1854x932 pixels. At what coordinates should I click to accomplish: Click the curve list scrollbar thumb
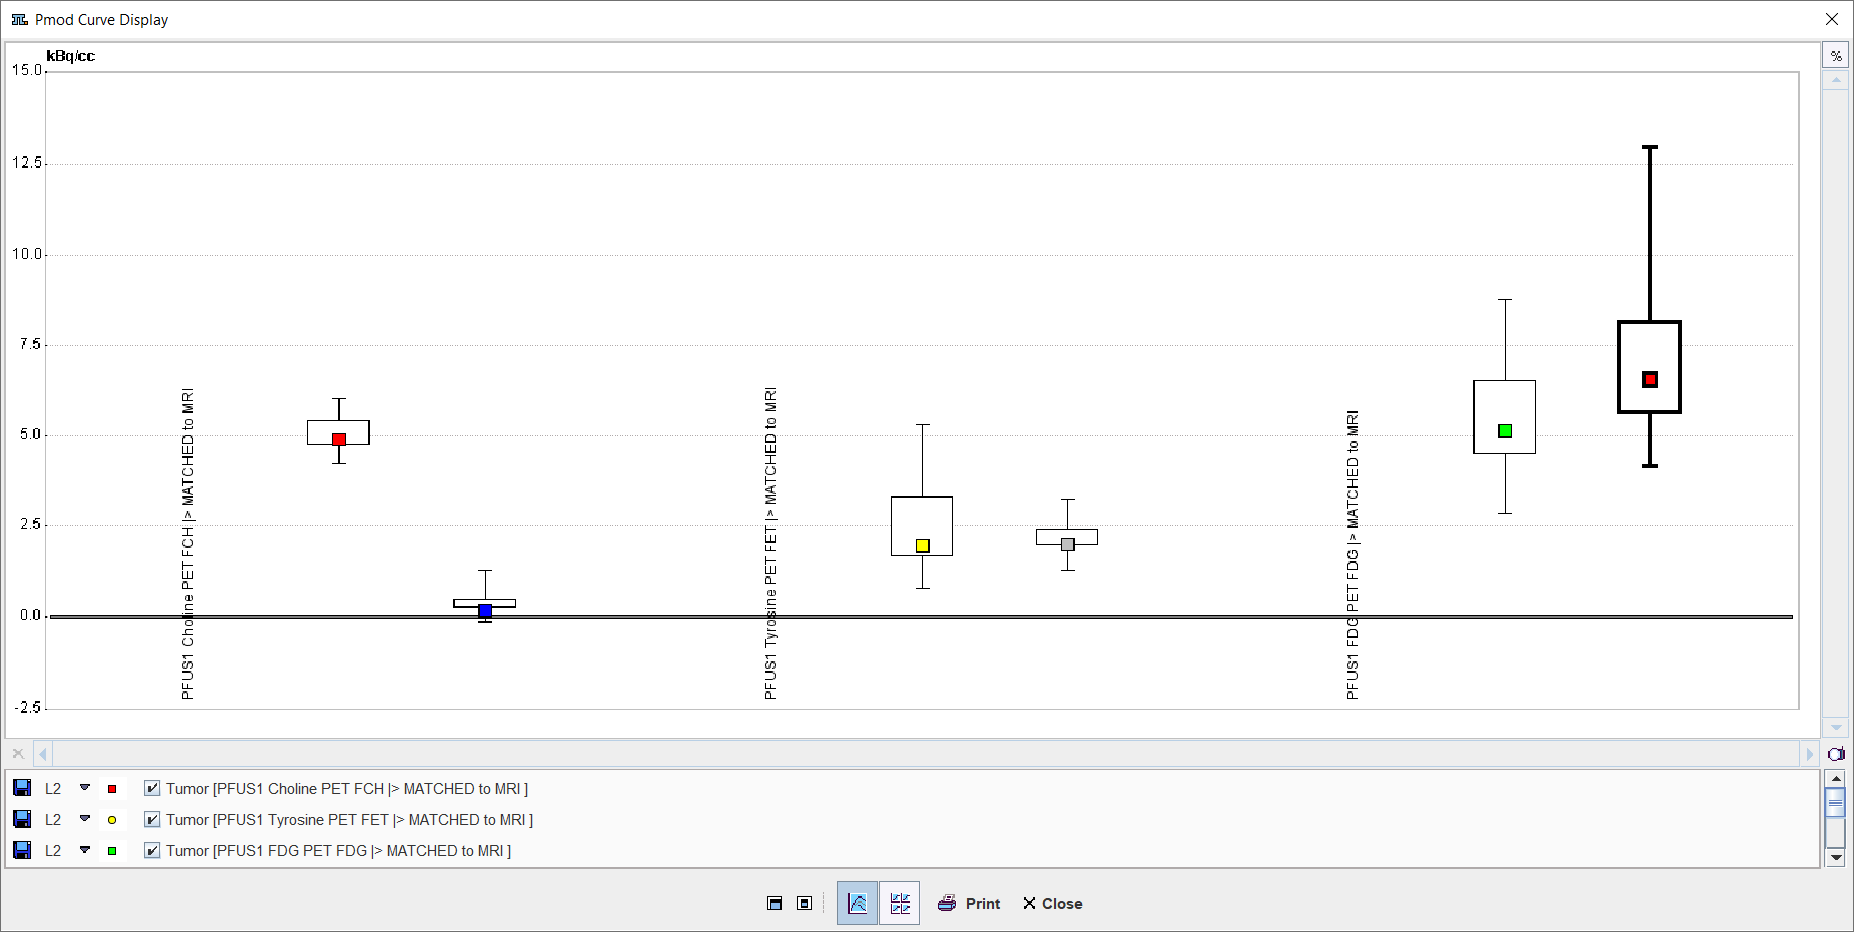tap(1835, 803)
